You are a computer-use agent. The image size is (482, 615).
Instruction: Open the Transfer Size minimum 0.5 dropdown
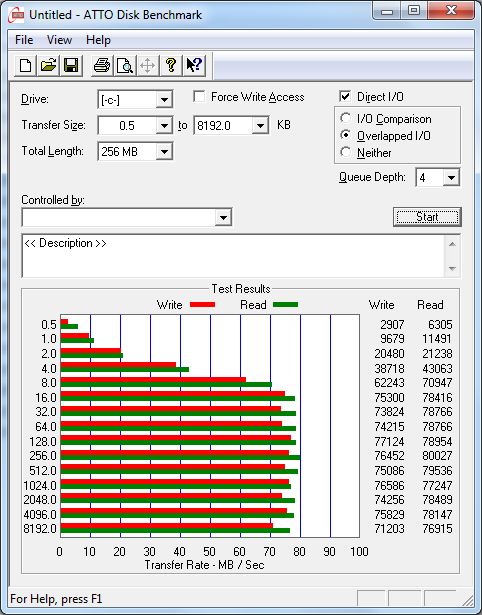[164, 126]
